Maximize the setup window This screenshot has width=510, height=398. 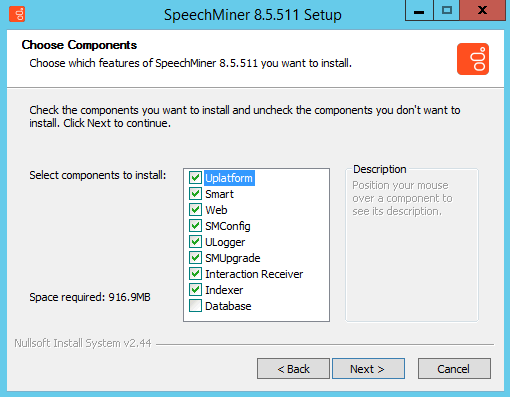[446, 10]
